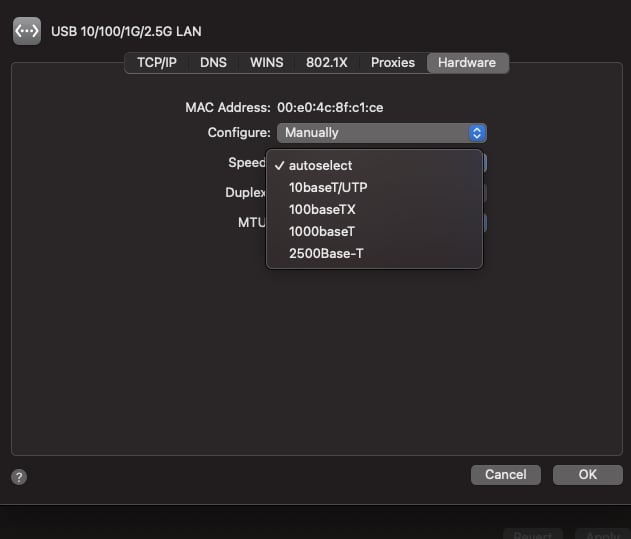Open help with the question mark button
This screenshot has width=631, height=539.
[19, 477]
